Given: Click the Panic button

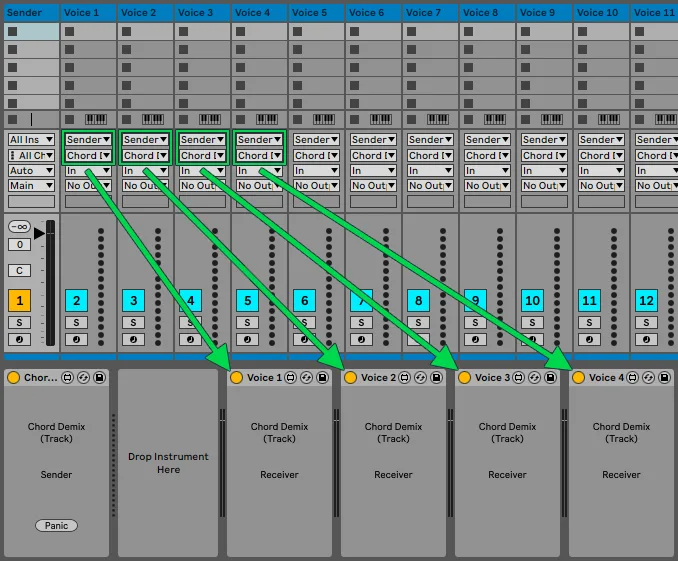Looking at the screenshot, I should 57,526.
